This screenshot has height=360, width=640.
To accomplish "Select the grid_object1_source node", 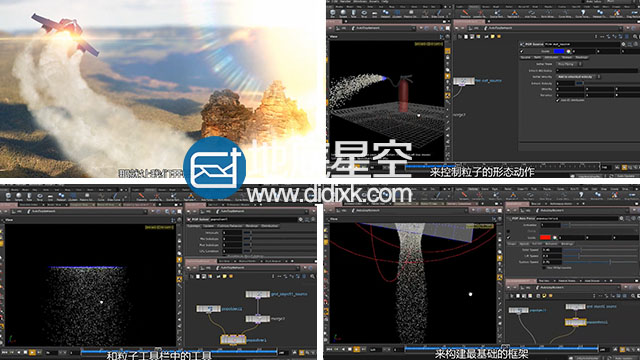I will click(257, 294).
